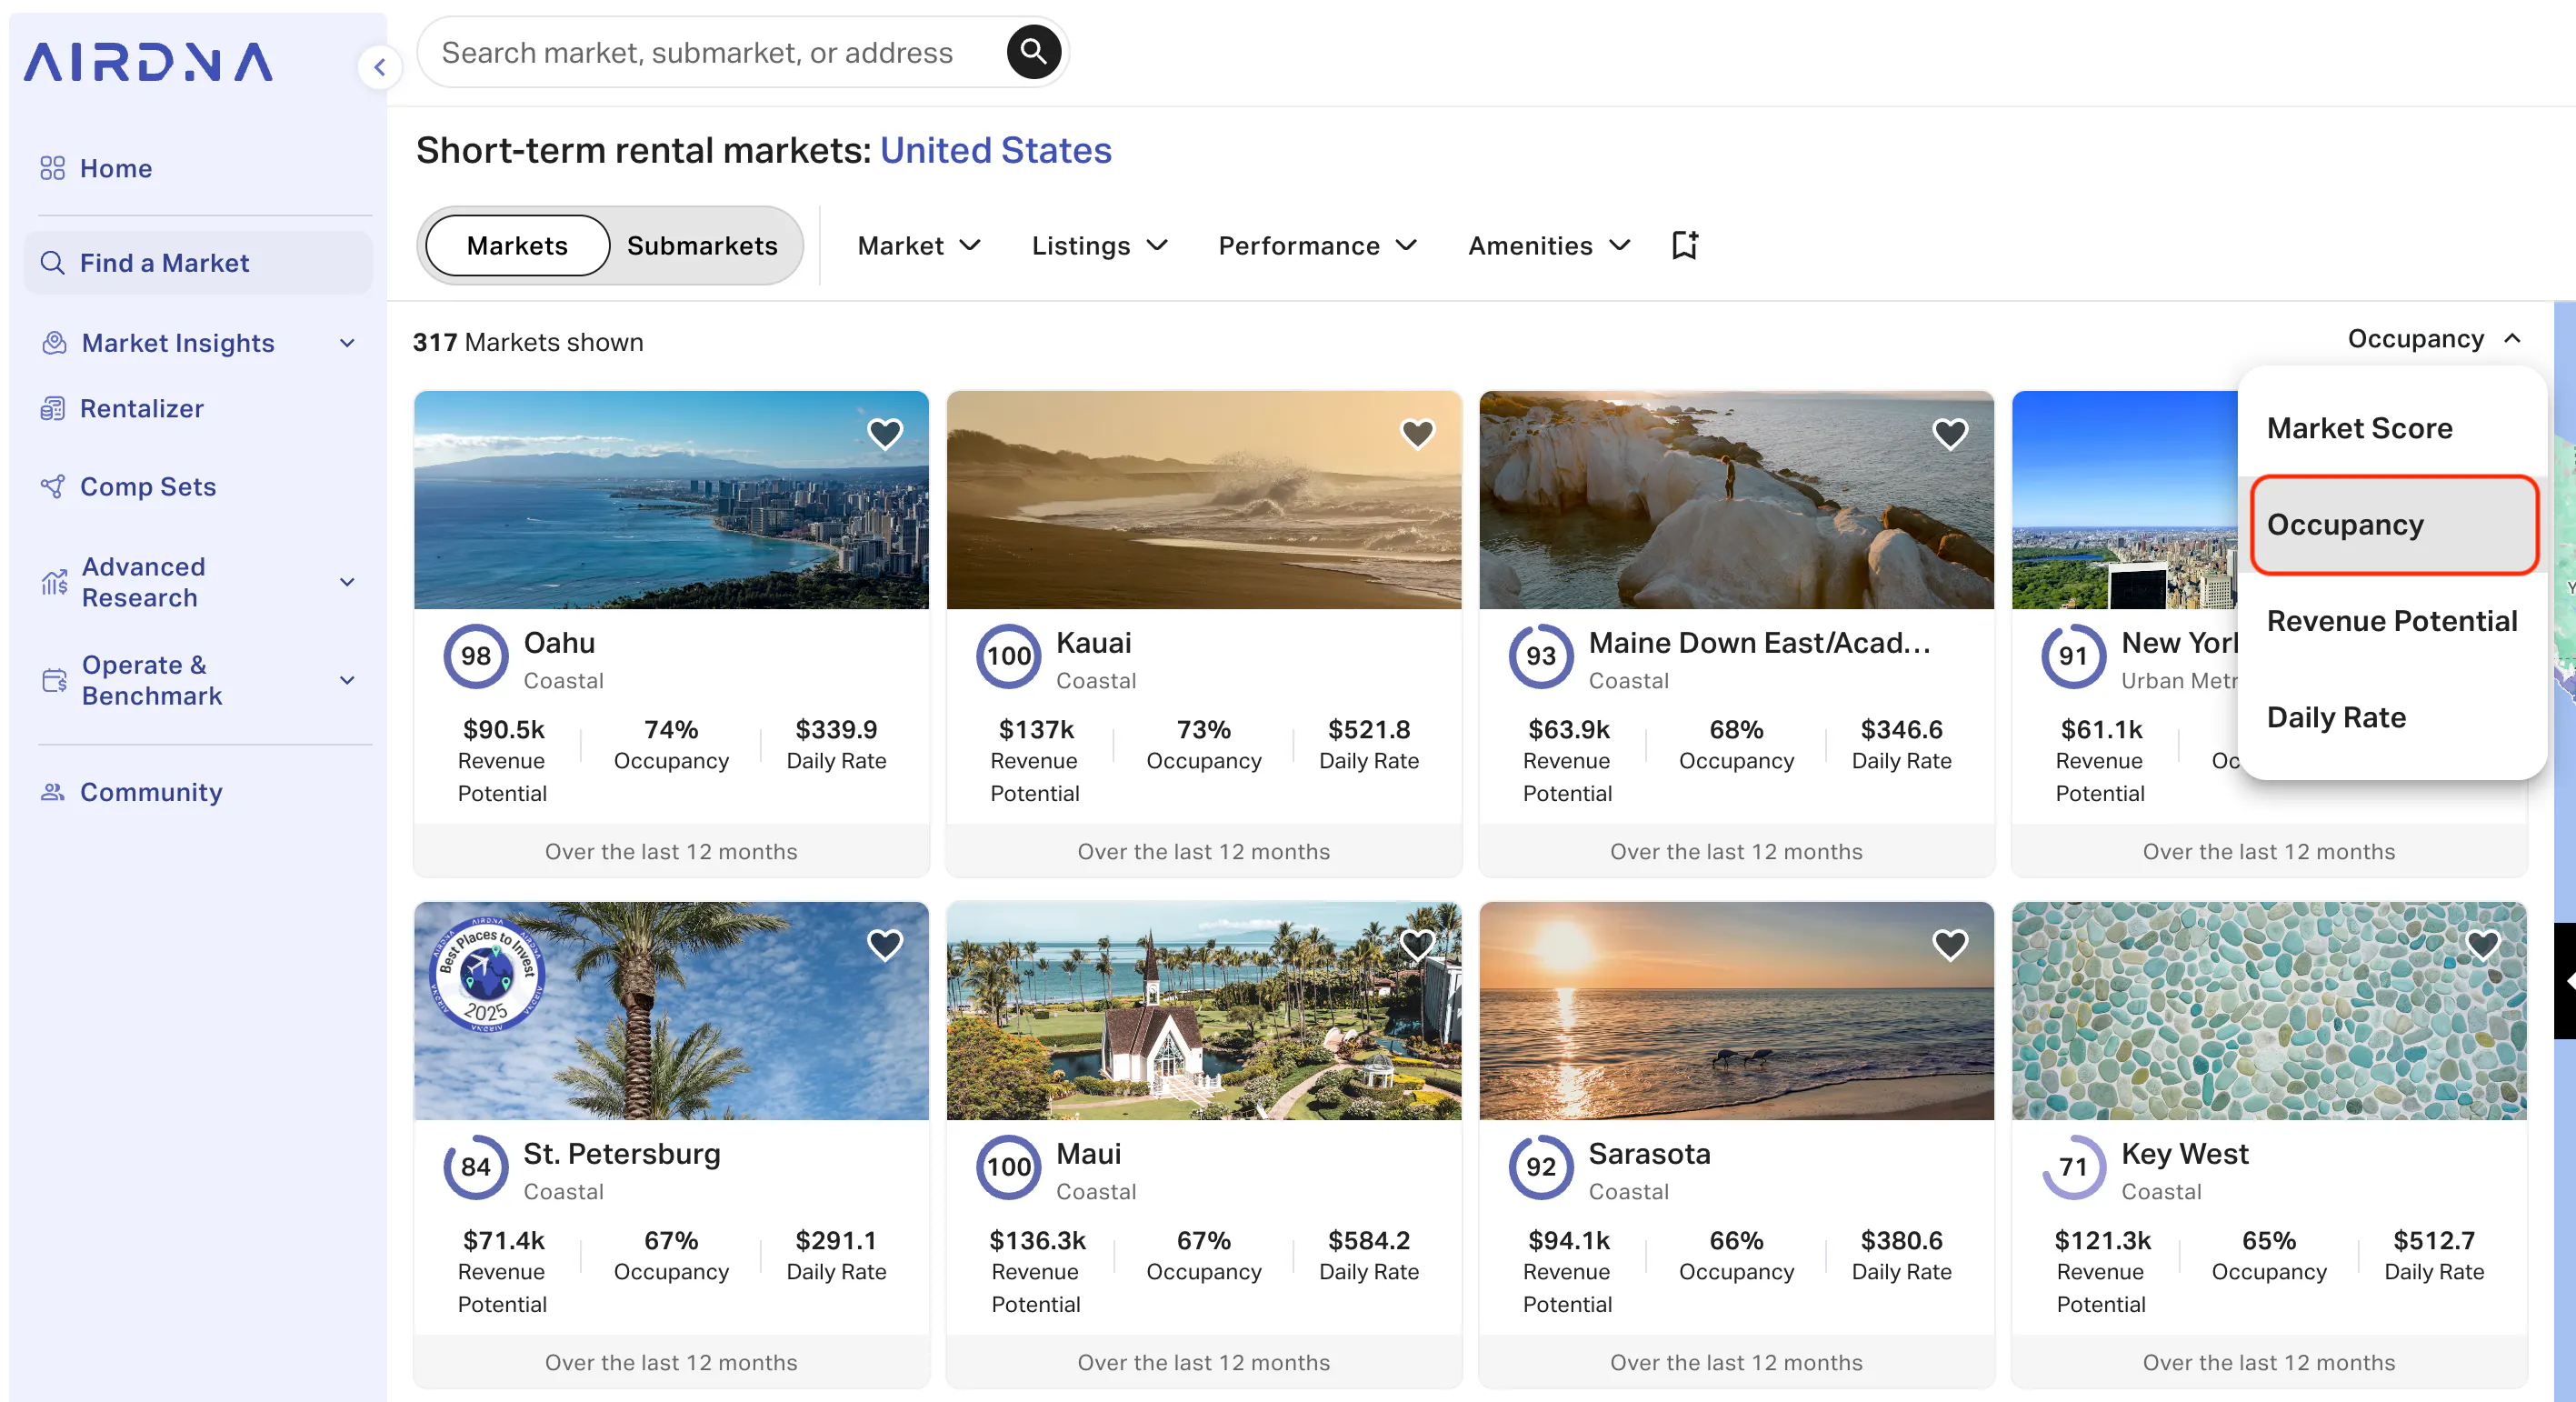Open Find a Market page
Screen dimensions: 2576x1402
point(198,263)
